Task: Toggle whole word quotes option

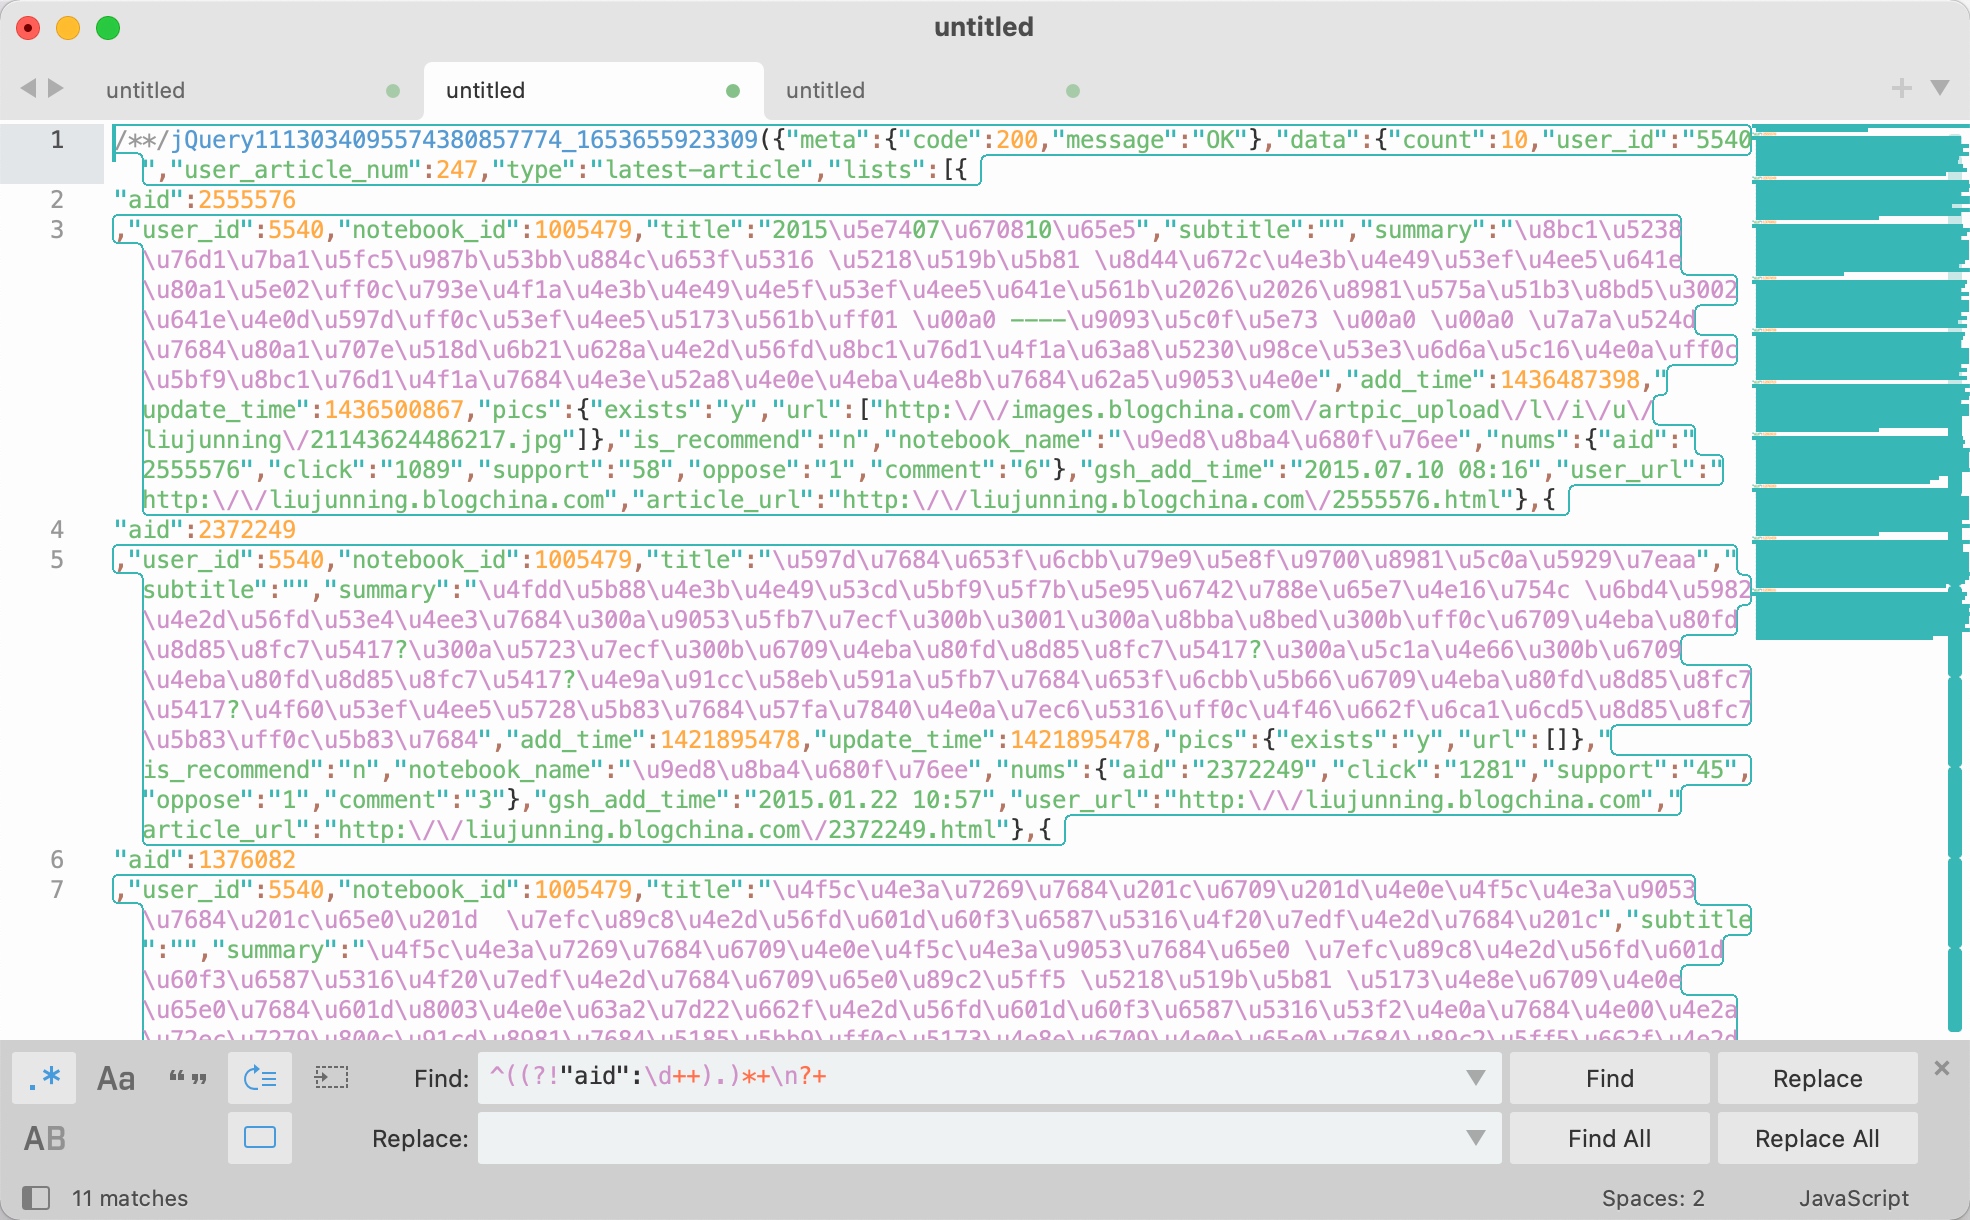Action: pyautogui.click(x=187, y=1078)
